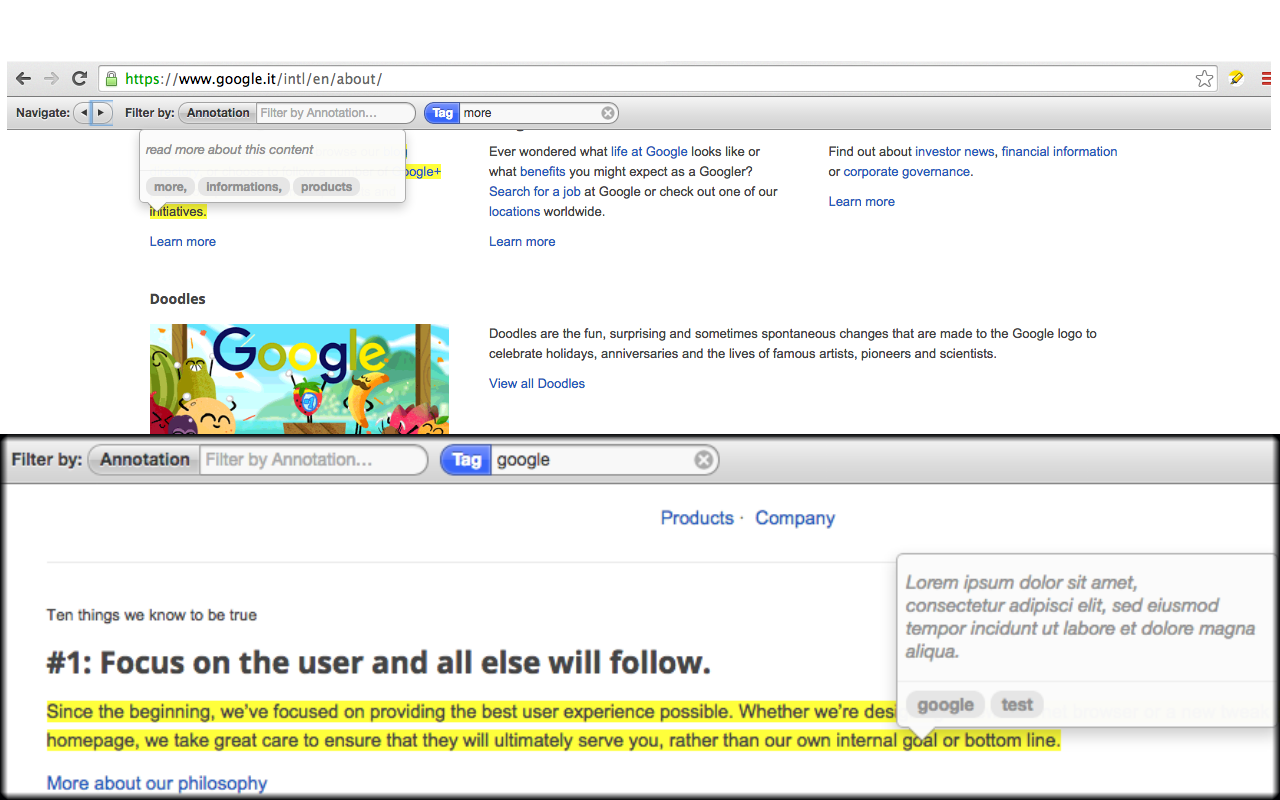
Task: Click the blue Tag button next to 'more'
Action: coord(442,113)
